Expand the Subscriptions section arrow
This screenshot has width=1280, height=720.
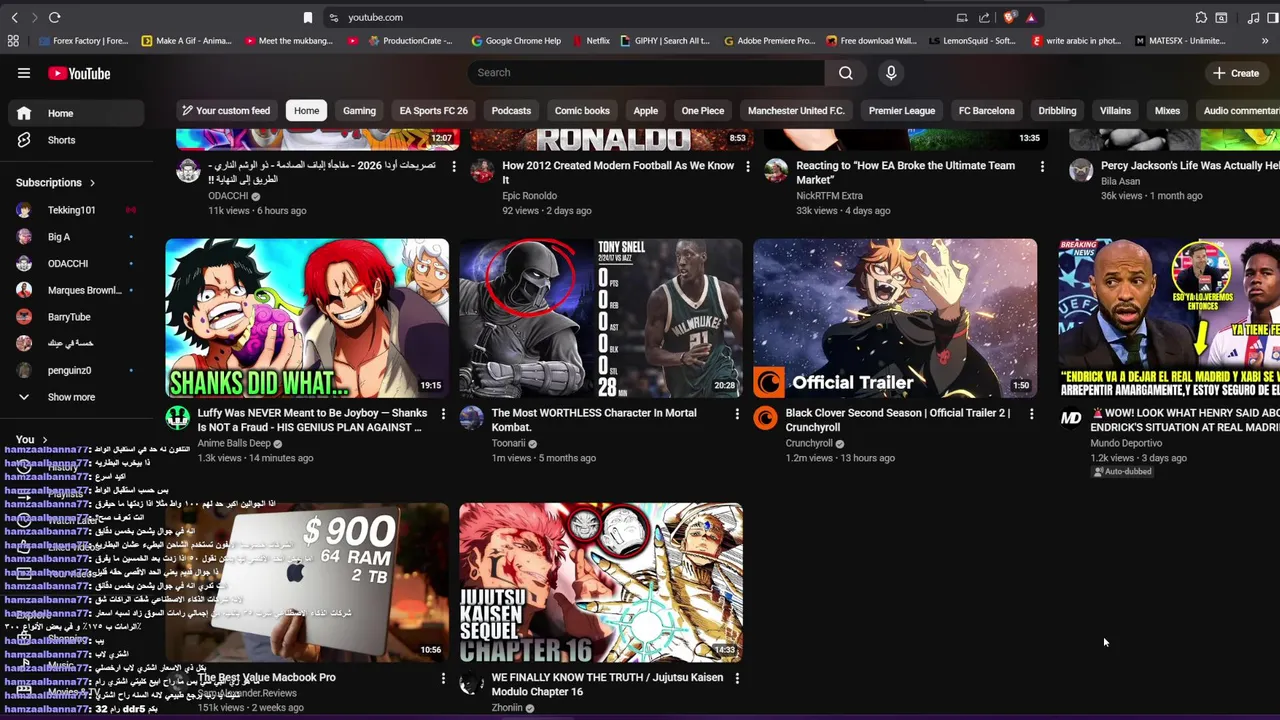click(x=92, y=183)
